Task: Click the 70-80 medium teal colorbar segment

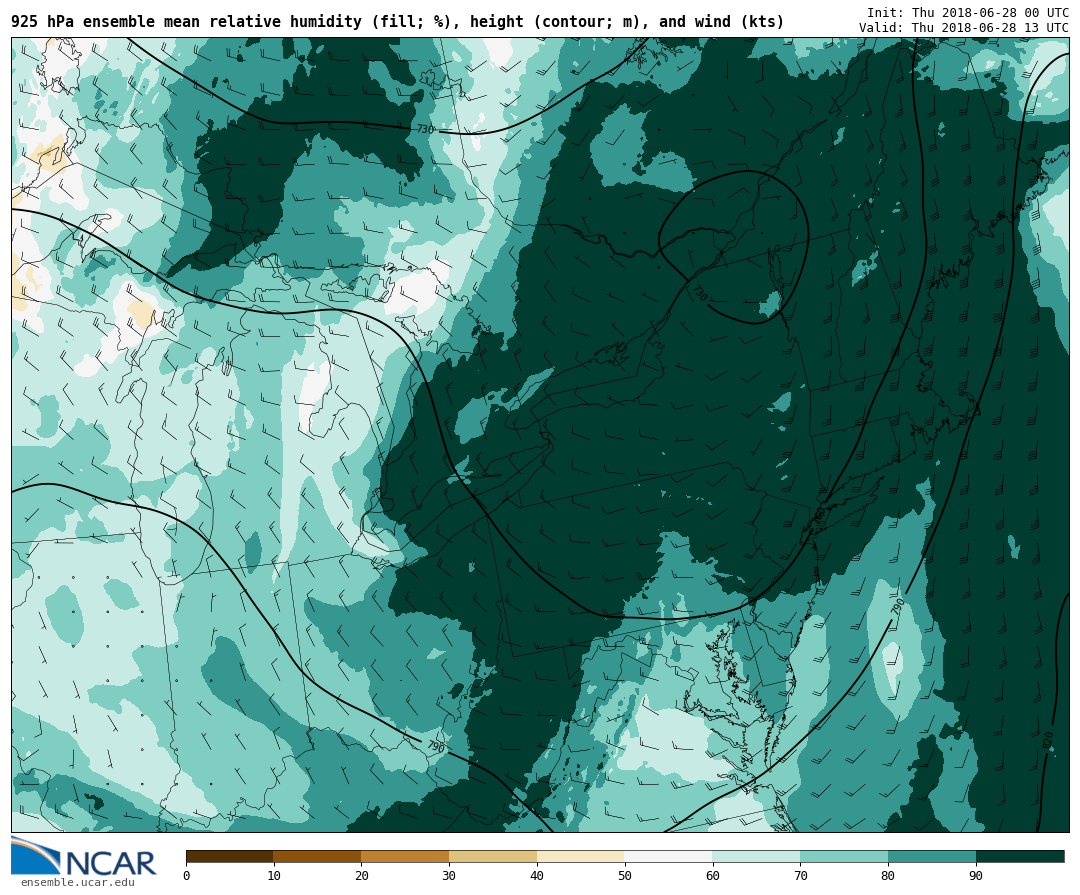Action: pos(844,856)
